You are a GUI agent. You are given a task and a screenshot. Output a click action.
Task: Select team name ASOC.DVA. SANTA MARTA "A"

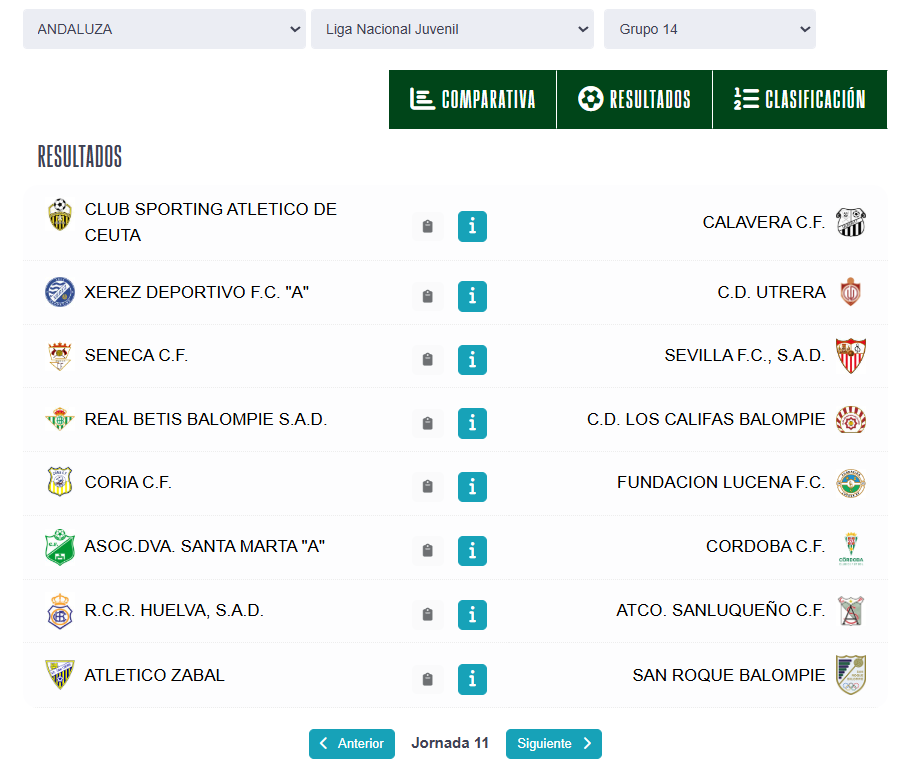click(x=205, y=546)
